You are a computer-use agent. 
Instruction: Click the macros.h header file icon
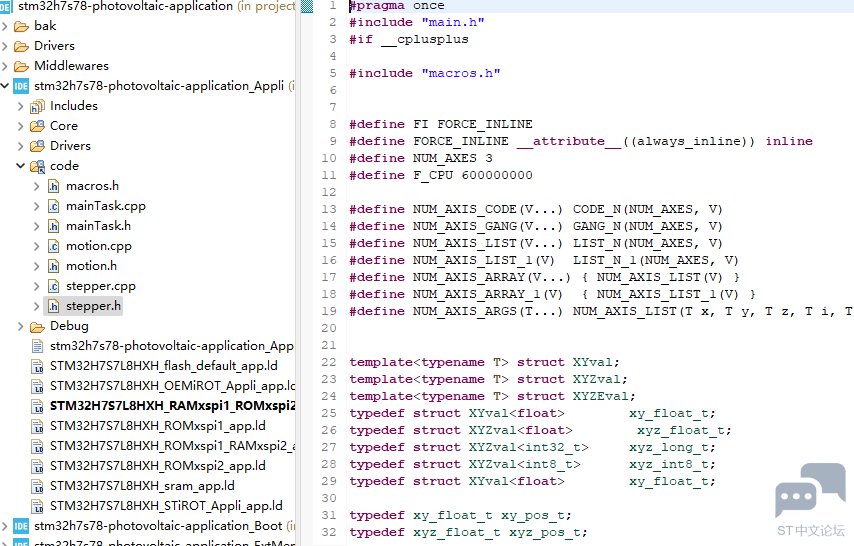(53, 186)
